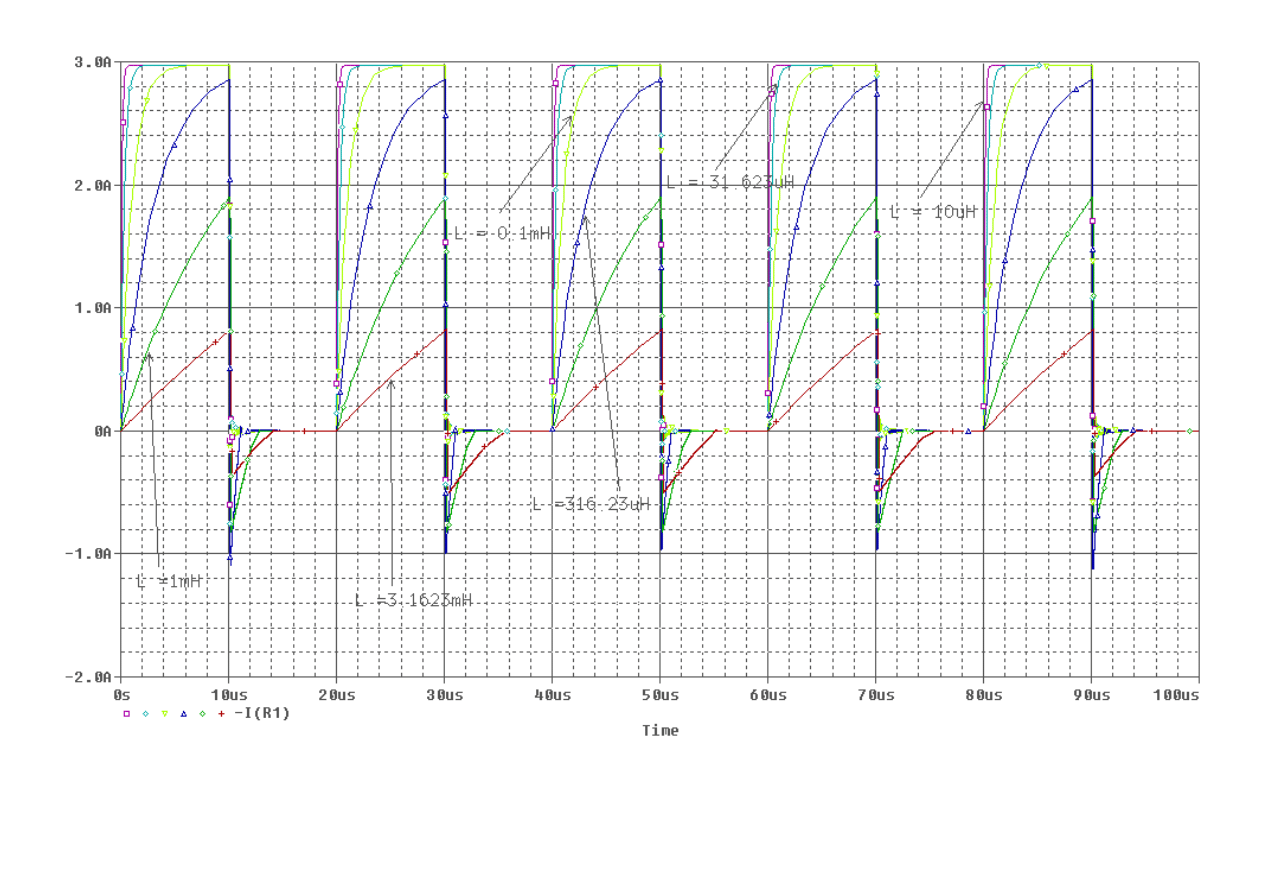The image size is (1263, 893).
Task: Click the L = 0.1mH text label
Action: pyautogui.click(x=502, y=233)
